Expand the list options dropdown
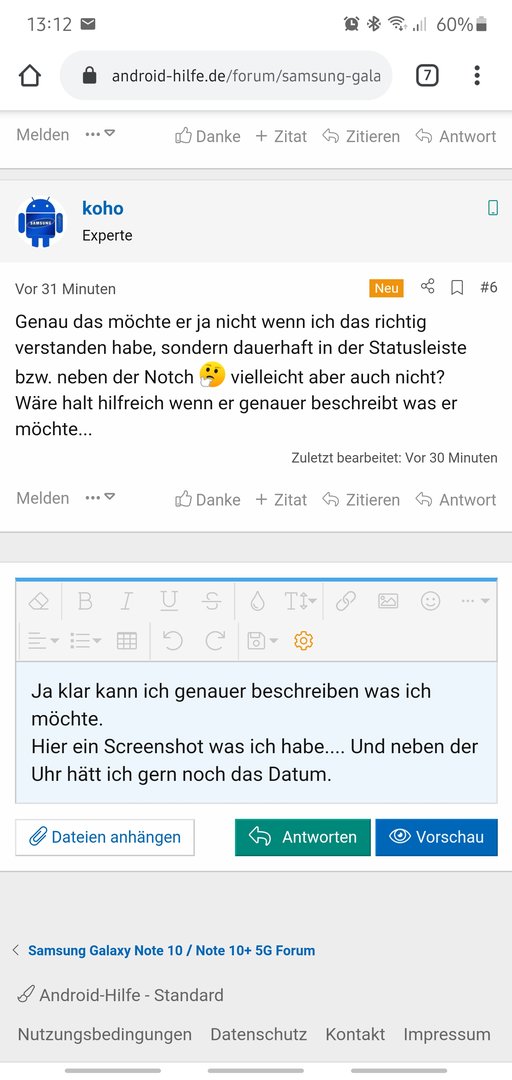Screen dimensions: 512x1080 tap(85, 641)
